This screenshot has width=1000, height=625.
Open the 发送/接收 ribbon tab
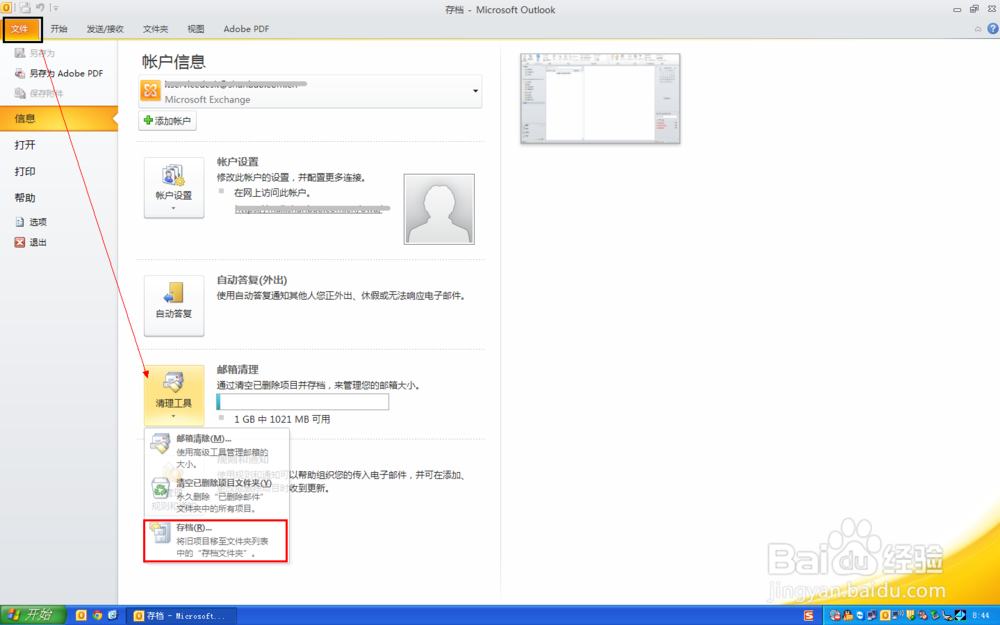(x=105, y=29)
